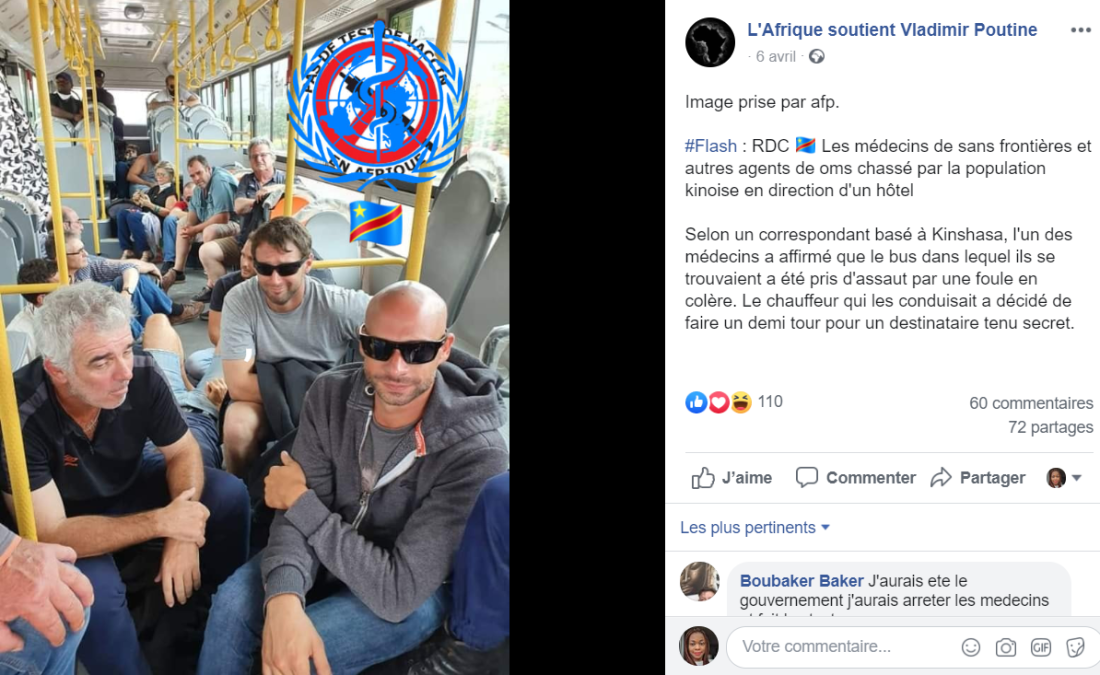This screenshot has width=1100, height=675.
Task: Click the heart love reaction icon
Action: tap(718, 402)
